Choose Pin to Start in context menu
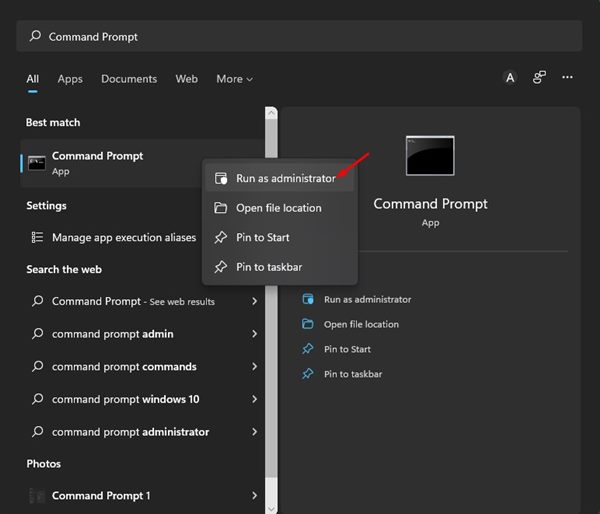This screenshot has height=514, width=600. pos(263,238)
